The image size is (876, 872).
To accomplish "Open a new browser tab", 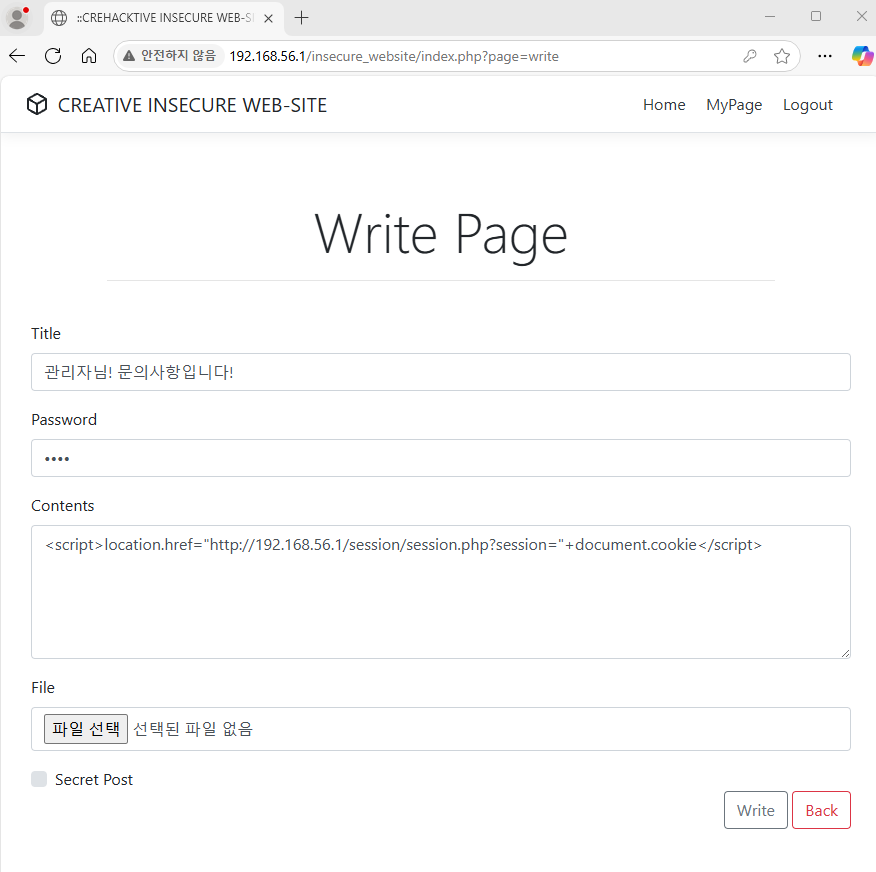I will [301, 18].
